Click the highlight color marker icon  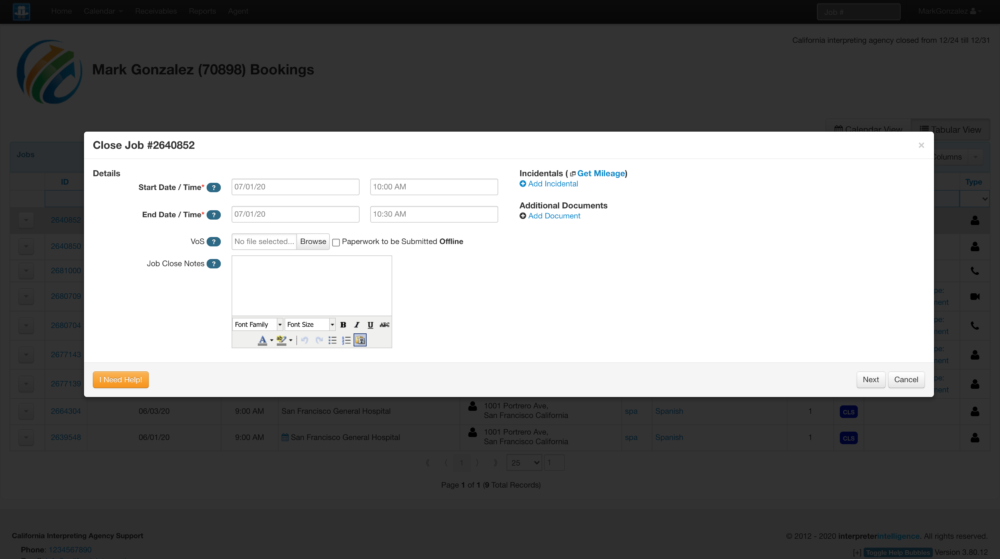(x=281, y=340)
